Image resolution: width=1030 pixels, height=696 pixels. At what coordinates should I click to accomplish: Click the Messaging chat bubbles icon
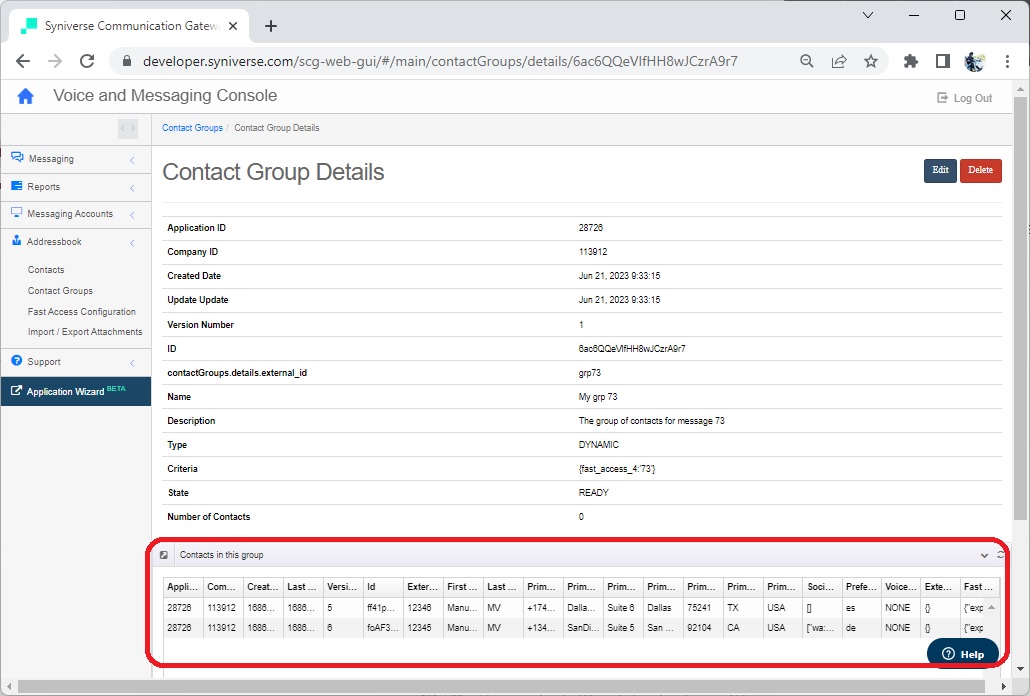[17, 158]
